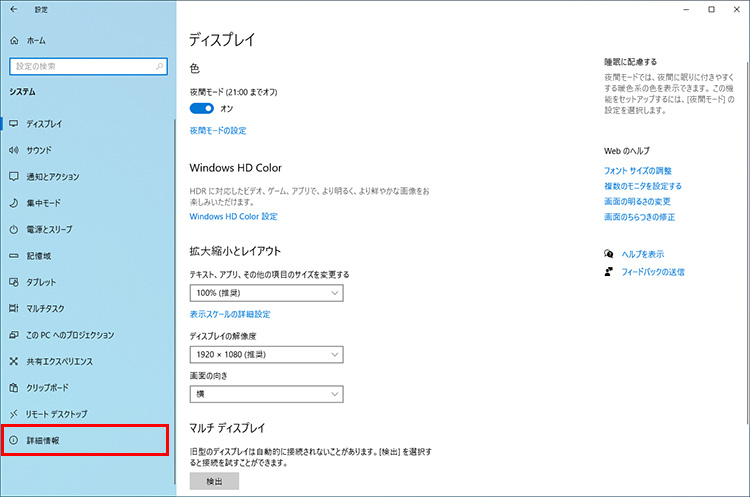
Task: Select the クリップボード clipboard icon
Action: pyautogui.click(x=14, y=387)
